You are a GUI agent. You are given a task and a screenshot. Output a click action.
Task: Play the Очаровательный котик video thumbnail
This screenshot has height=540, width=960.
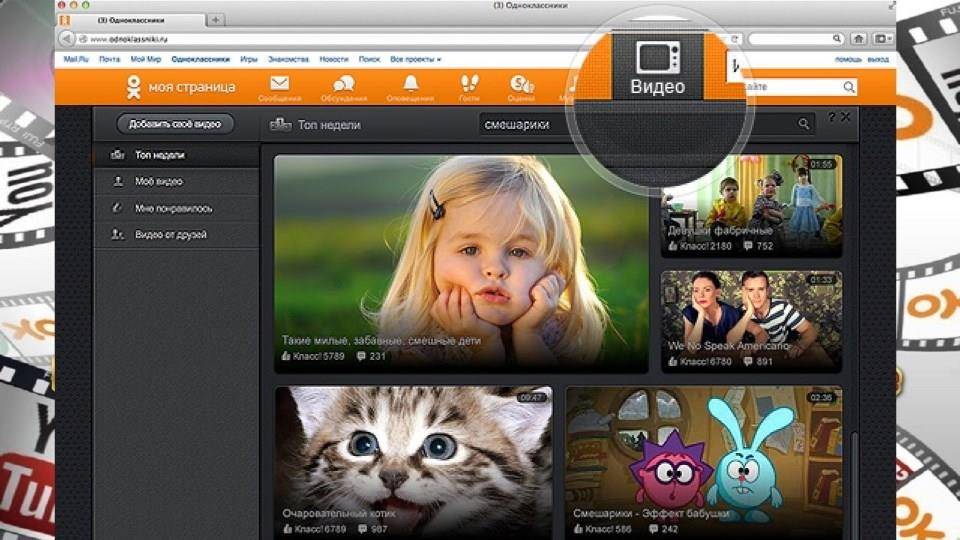click(413, 460)
